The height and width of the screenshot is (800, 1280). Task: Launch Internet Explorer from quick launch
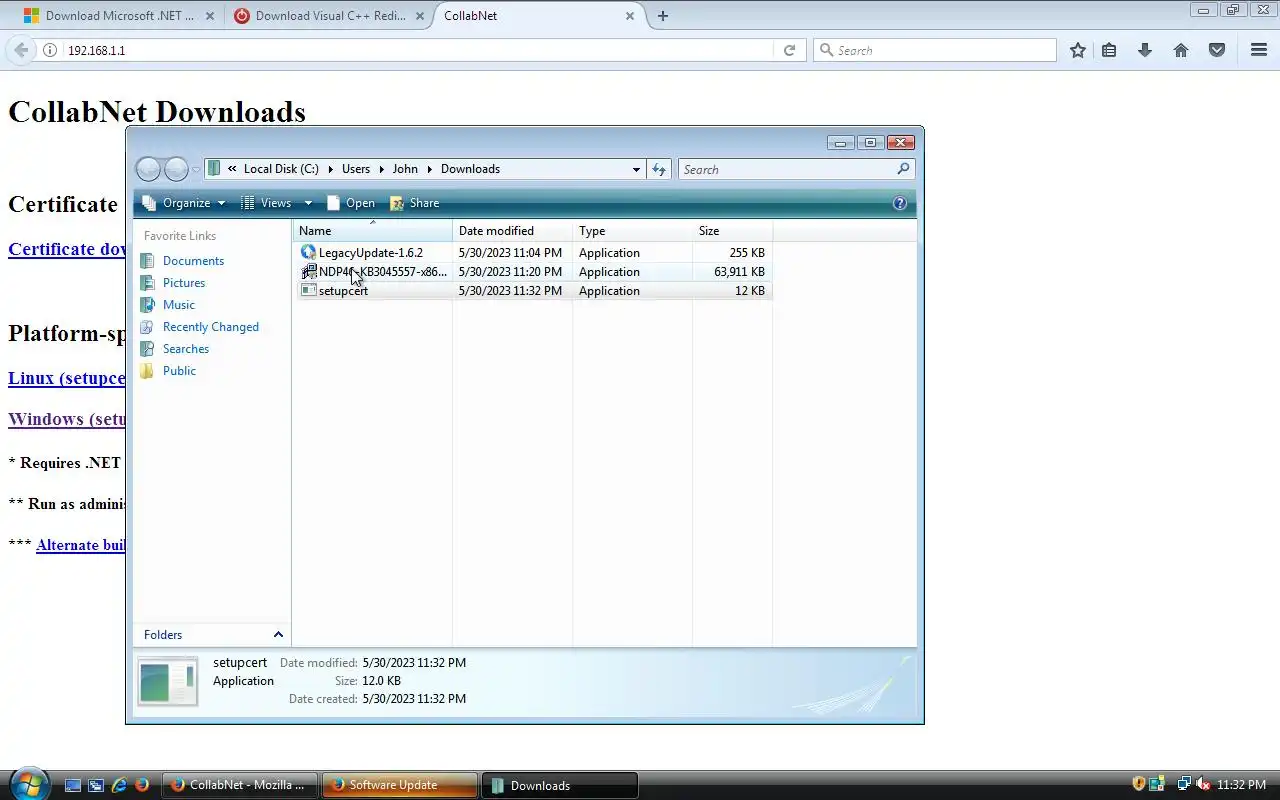[119, 785]
